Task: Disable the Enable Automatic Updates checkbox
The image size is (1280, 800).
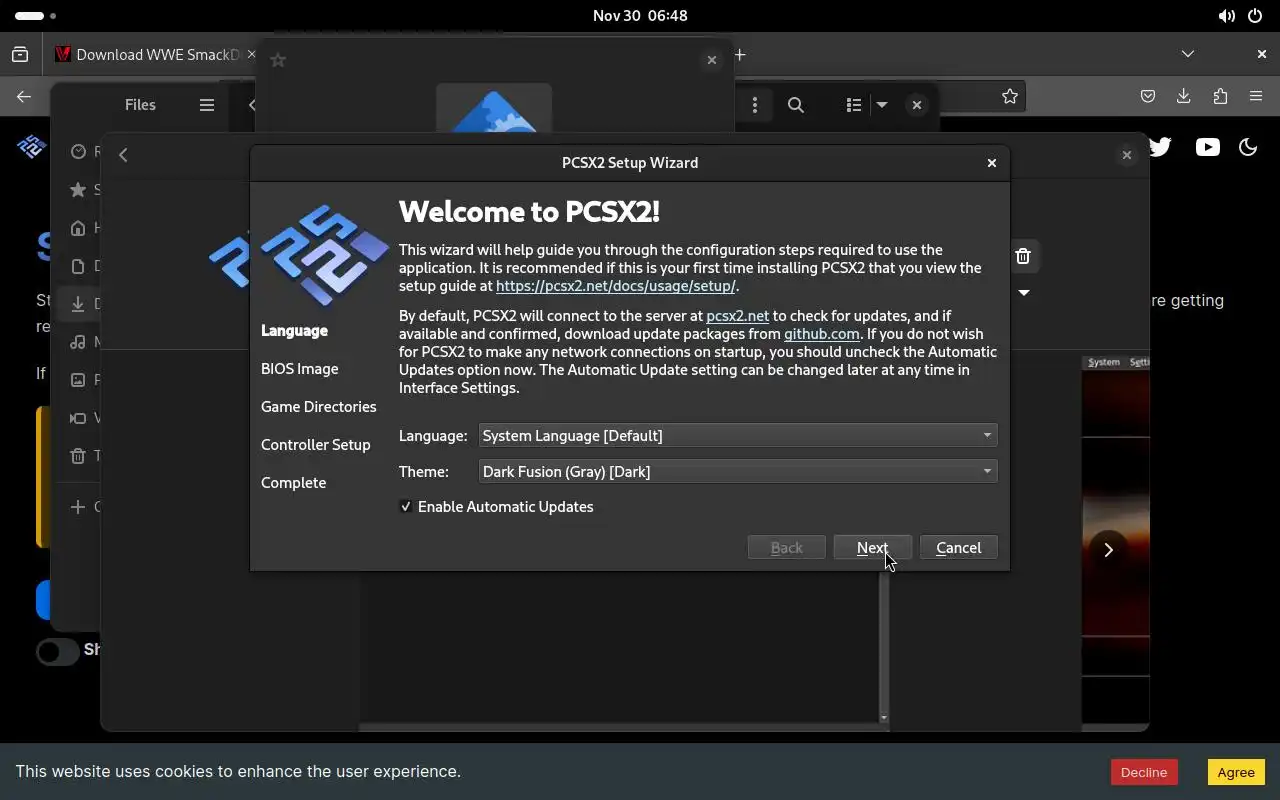Action: pyautogui.click(x=406, y=507)
